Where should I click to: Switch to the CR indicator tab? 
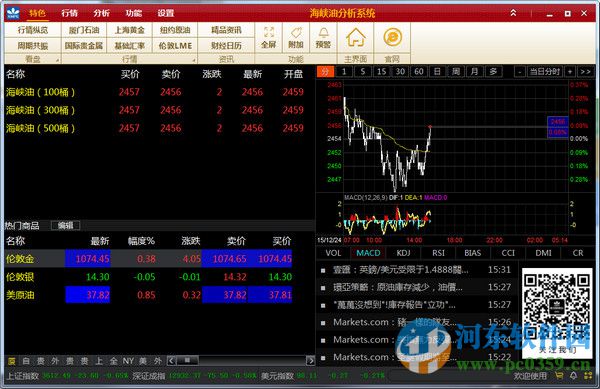(578, 253)
